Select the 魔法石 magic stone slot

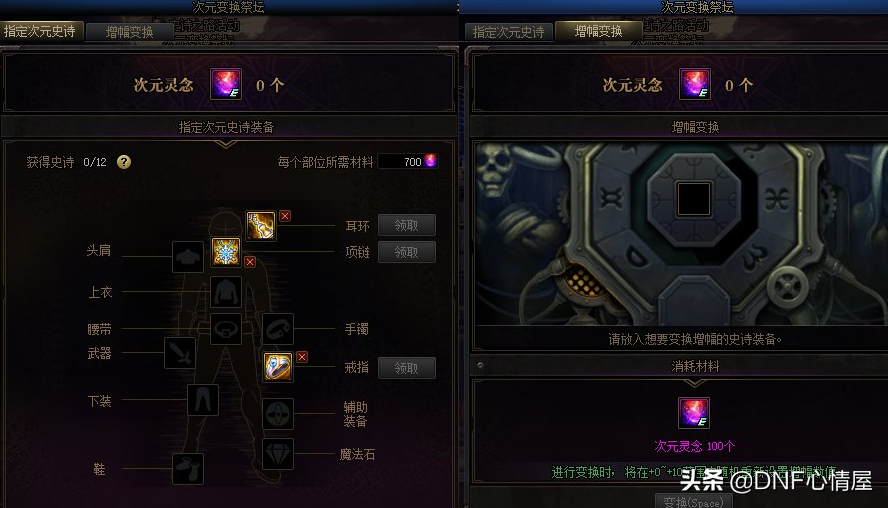pyautogui.click(x=278, y=454)
